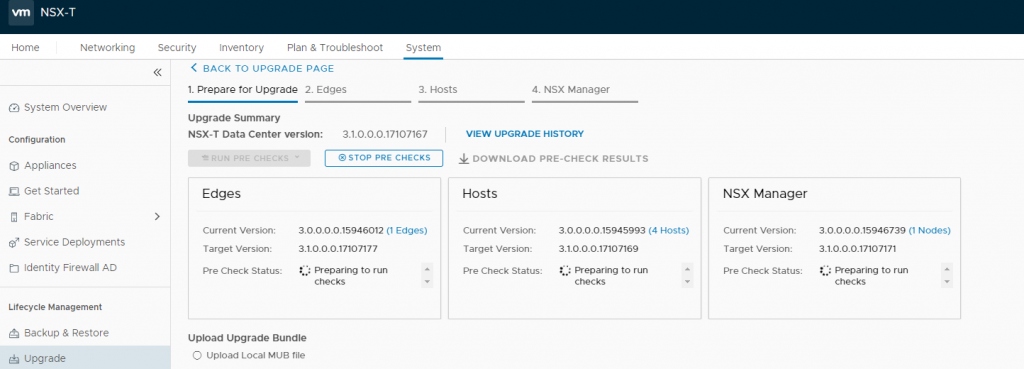Click NSX Manager current version 3.0.0.0.0.15946739
The image size is (1024, 369).
click(x=863, y=231)
